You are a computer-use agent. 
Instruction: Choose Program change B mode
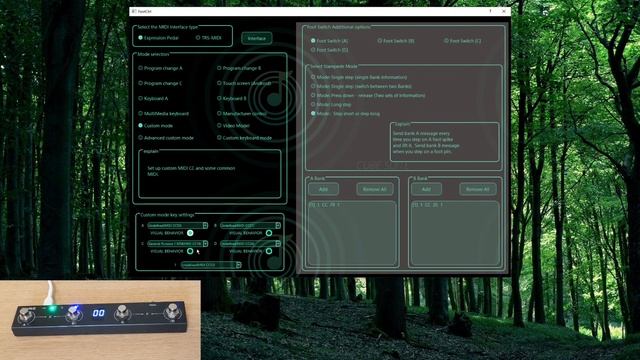pos(240,68)
